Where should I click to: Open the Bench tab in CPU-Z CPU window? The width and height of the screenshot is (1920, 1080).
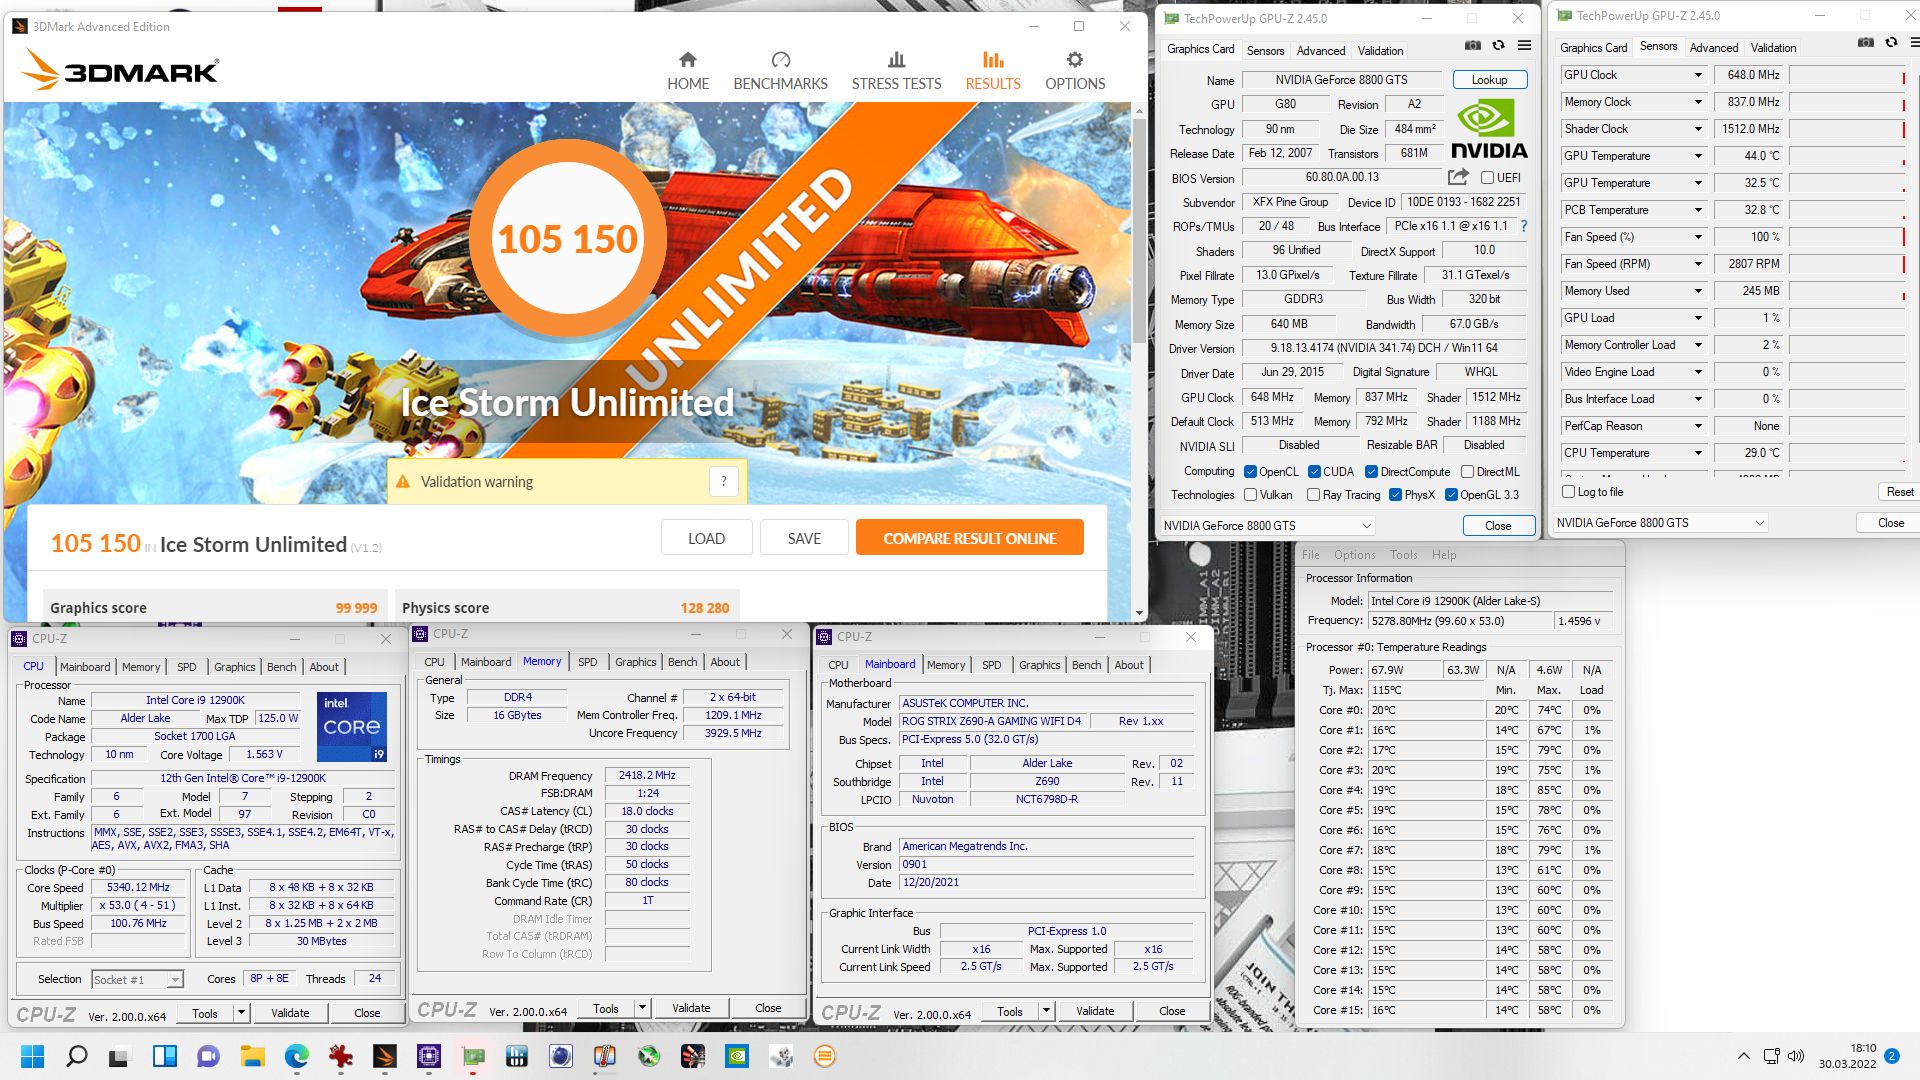click(x=282, y=667)
